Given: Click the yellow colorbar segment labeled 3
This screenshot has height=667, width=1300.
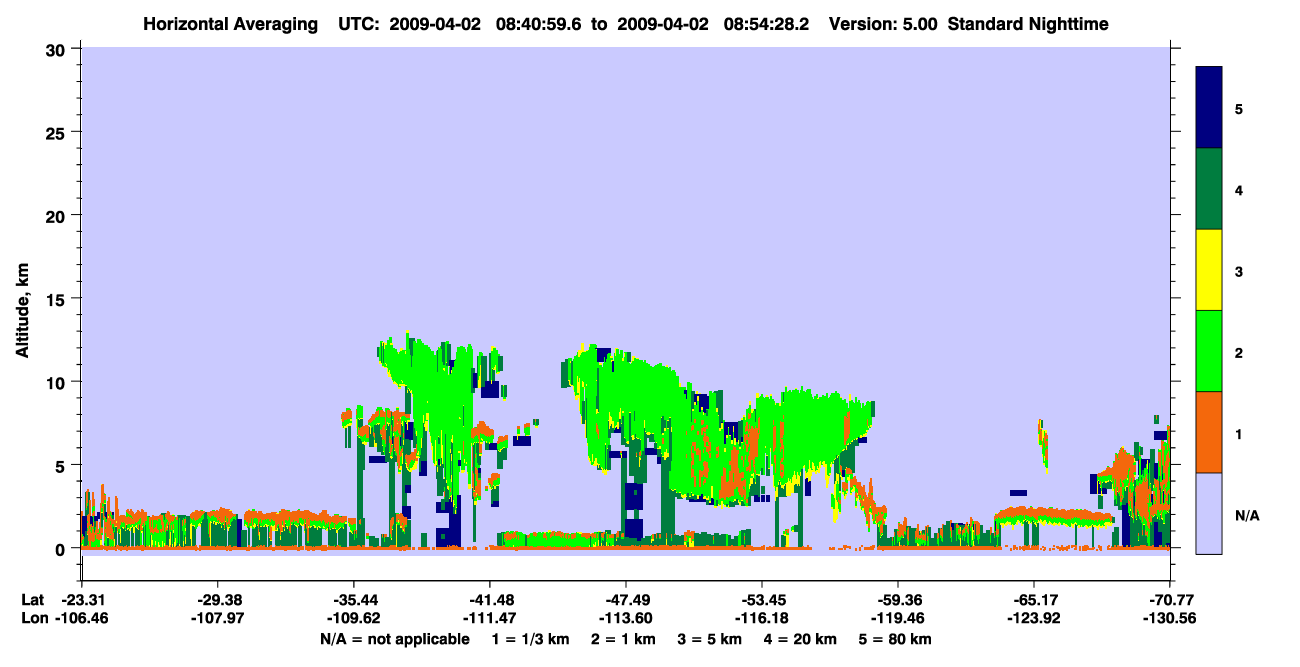Looking at the screenshot, I should click(1209, 270).
